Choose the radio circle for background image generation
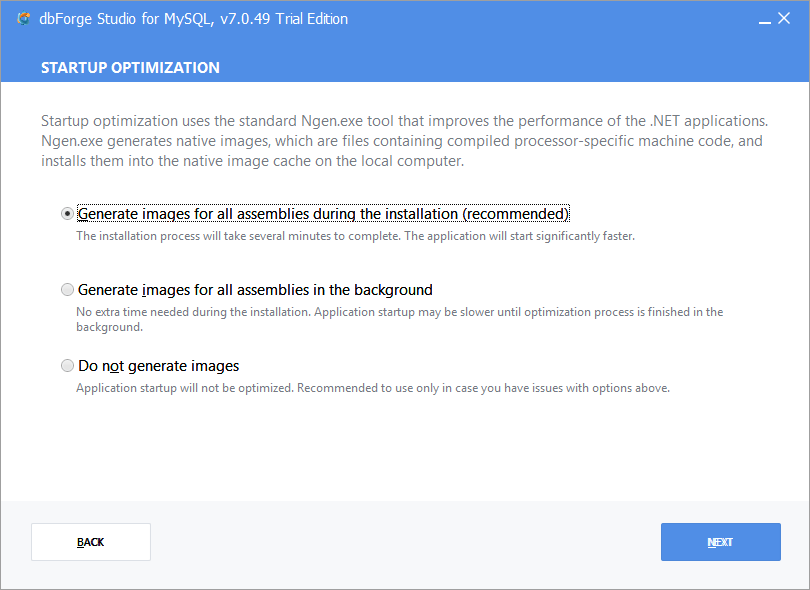Image resolution: width=810 pixels, height=590 pixels. [x=67, y=290]
